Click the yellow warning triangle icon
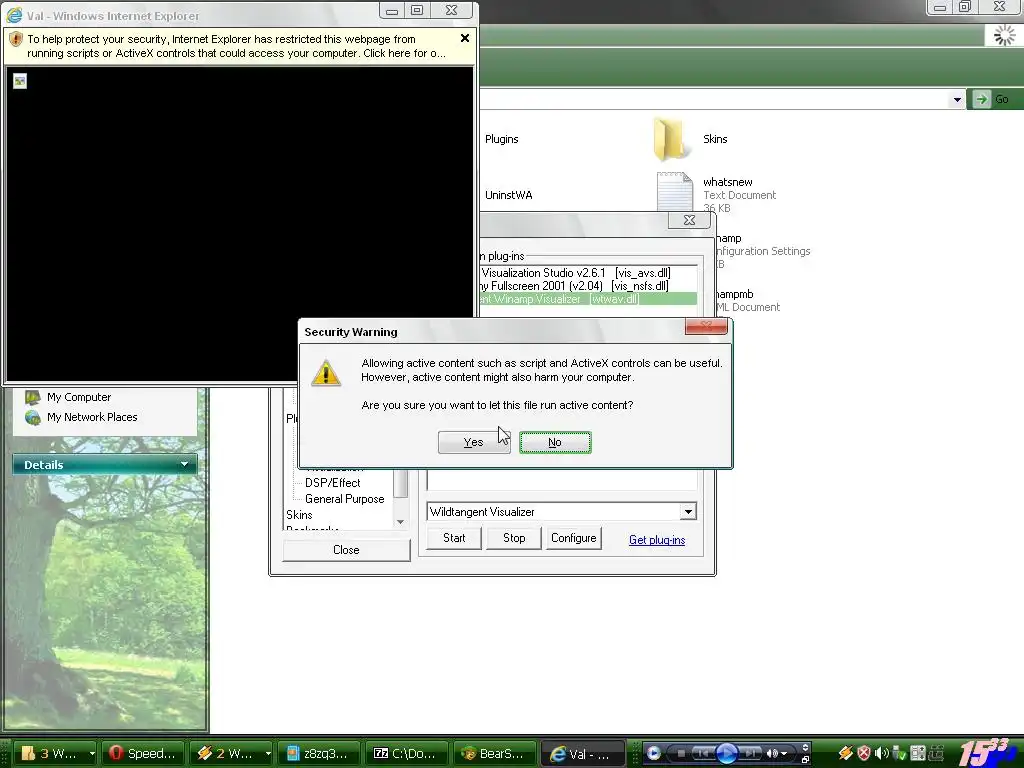 point(325,373)
